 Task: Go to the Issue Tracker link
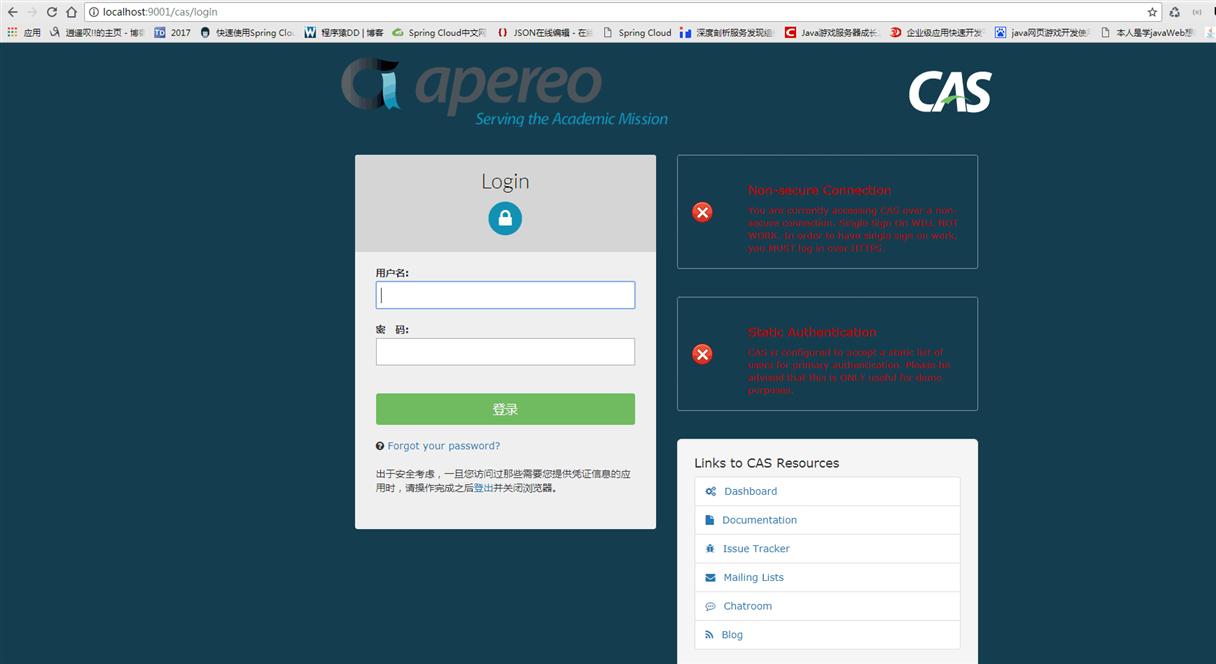click(x=756, y=549)
